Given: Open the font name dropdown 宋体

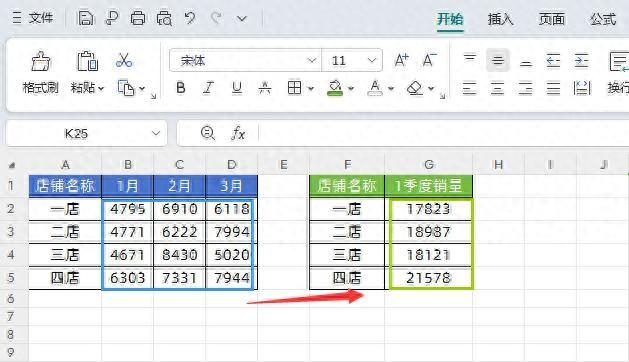Looking at the screenshot, I should 312,61.
